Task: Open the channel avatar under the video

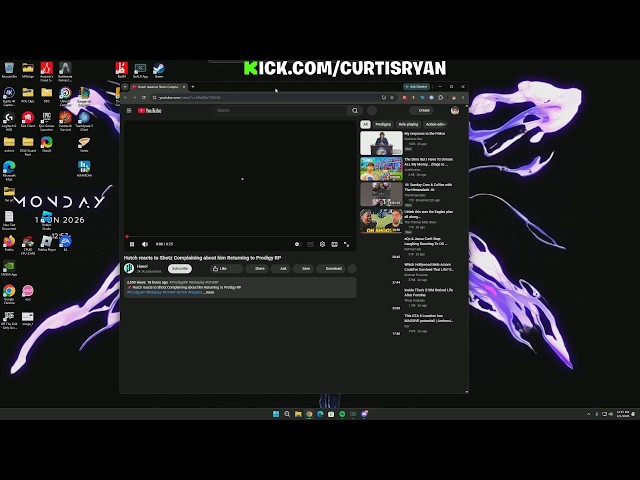Action: coord(129,268)
